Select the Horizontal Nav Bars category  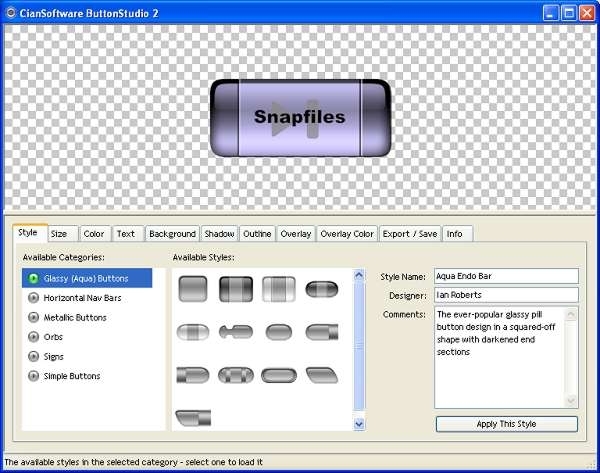87,298
